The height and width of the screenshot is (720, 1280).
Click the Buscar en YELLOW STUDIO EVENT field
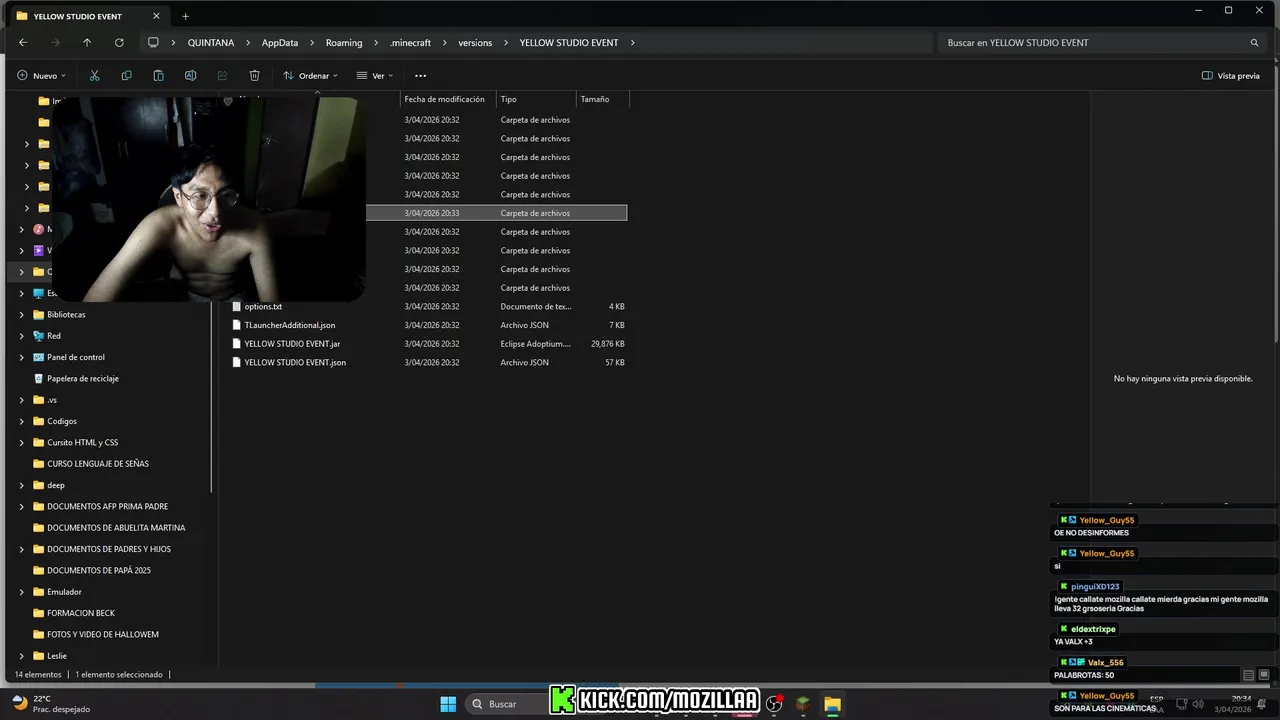[x=1104, y=42]
